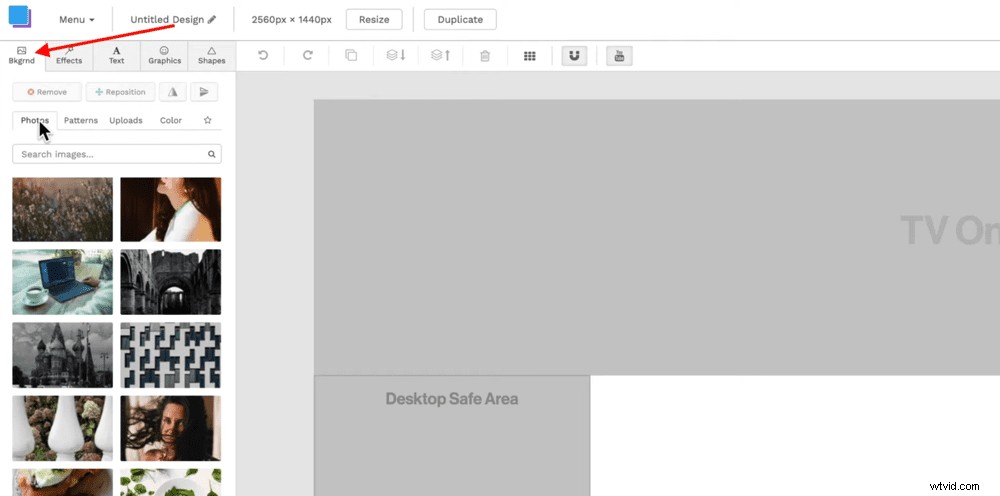Select the Uploads sub-tab

tap(126, 120)
